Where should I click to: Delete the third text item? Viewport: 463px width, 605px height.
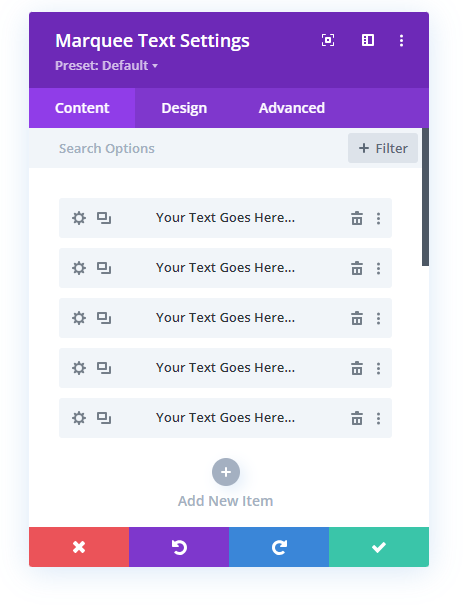[357, 318]
